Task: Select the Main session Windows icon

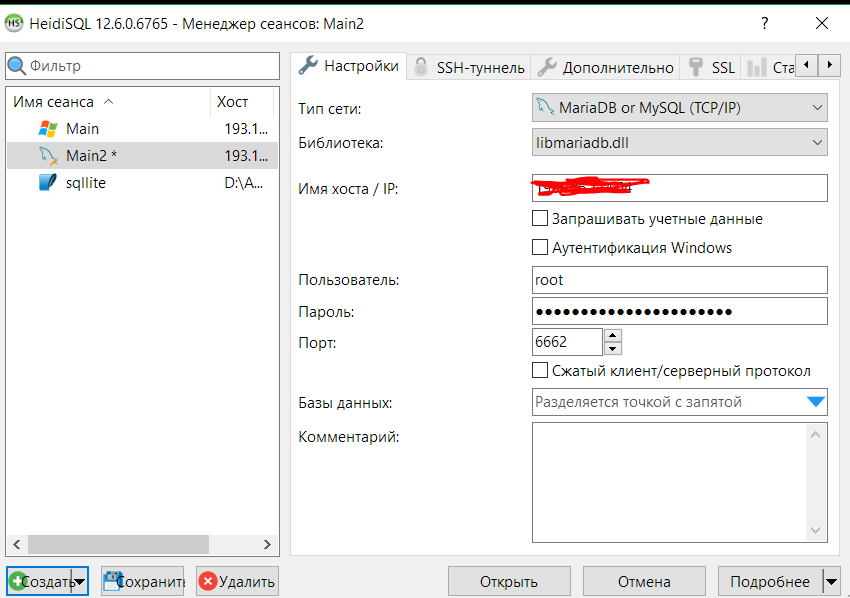Action: [47, 128]
